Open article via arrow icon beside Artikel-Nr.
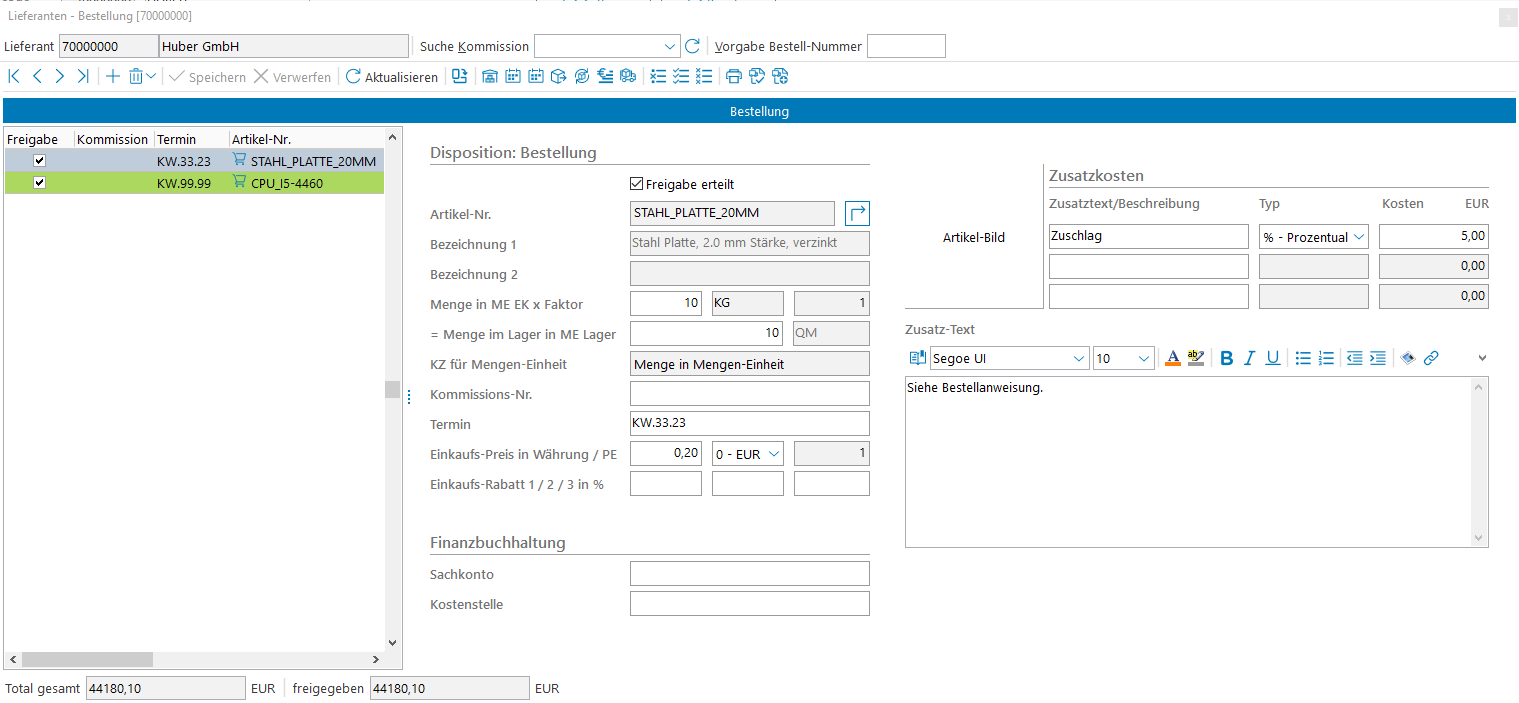 click(857, 213)
